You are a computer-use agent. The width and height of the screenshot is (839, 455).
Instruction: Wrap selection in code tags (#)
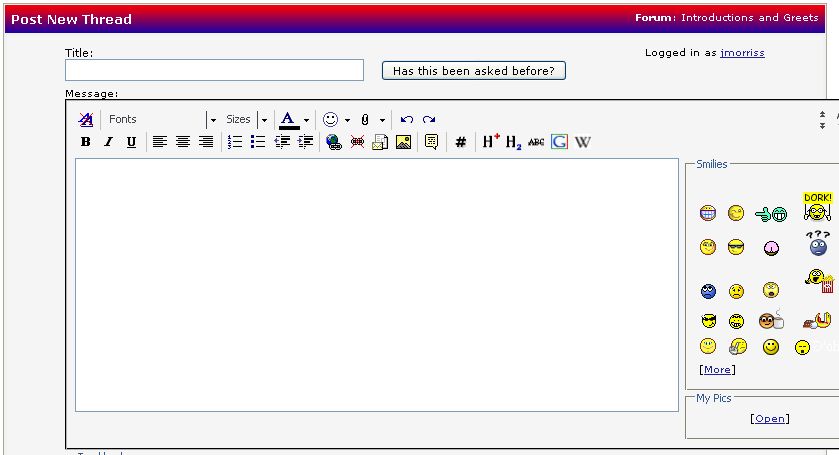460,142
